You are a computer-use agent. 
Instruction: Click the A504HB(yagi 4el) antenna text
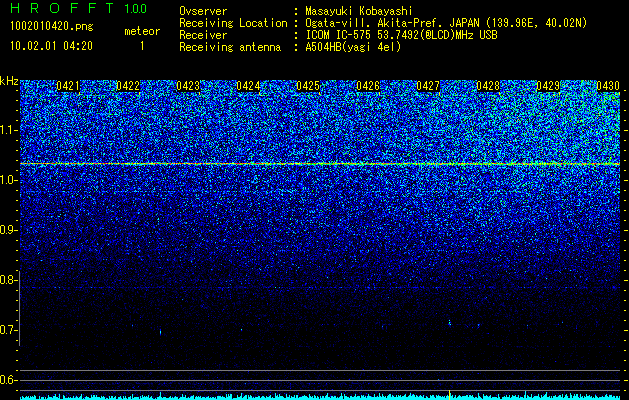353,47
